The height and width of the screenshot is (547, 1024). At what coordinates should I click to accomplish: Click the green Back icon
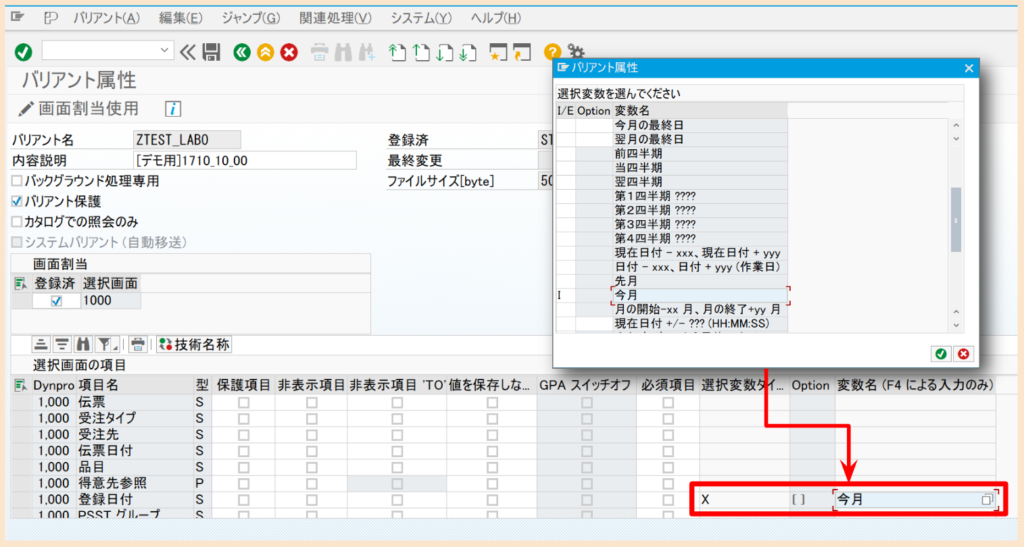tap(242, 52)
